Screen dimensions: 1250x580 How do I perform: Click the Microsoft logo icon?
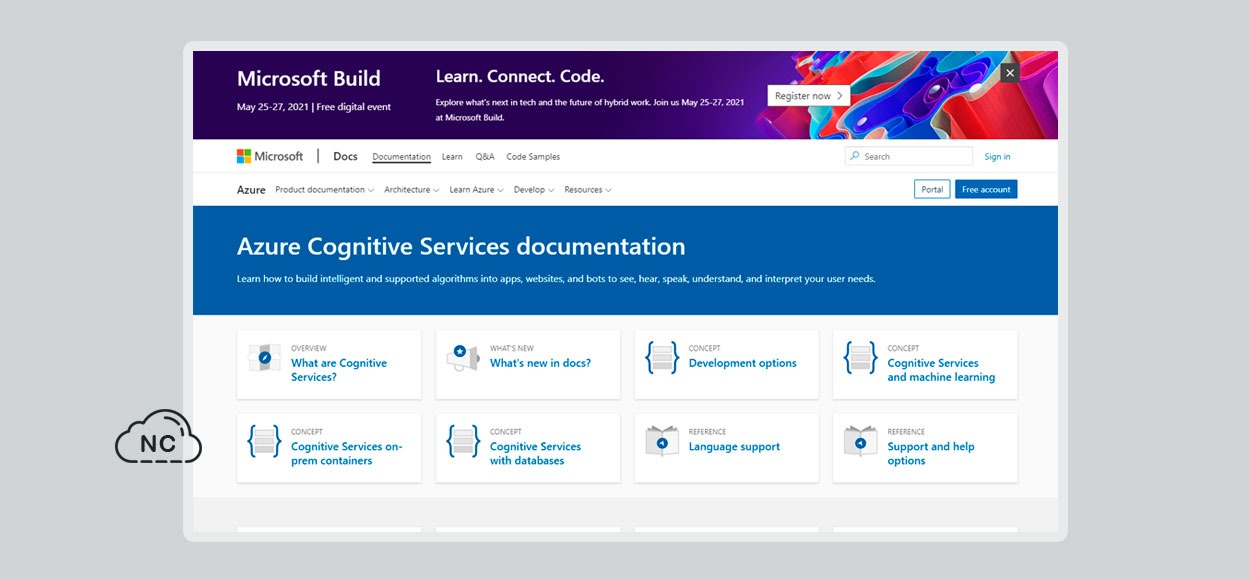[x=244, y=156]
